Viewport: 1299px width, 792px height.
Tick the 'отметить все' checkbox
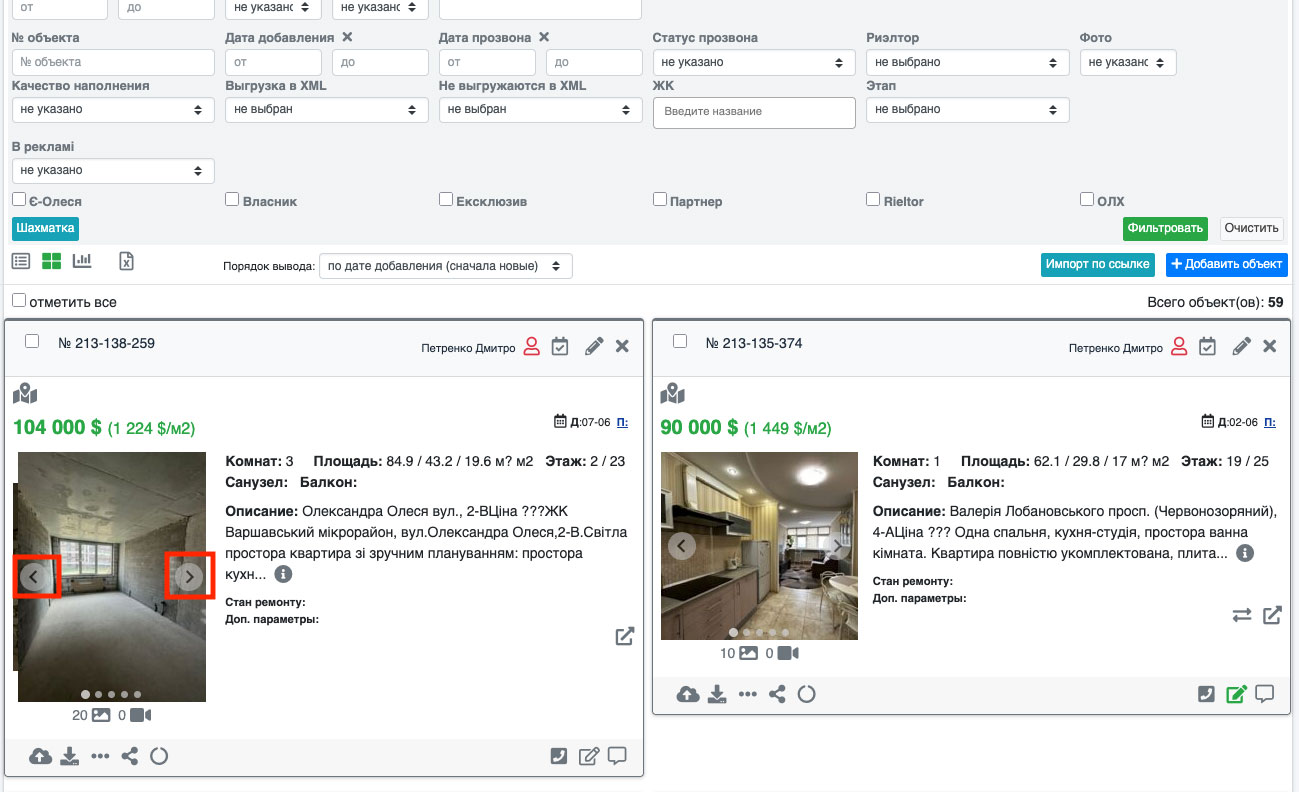click(19, 301)
